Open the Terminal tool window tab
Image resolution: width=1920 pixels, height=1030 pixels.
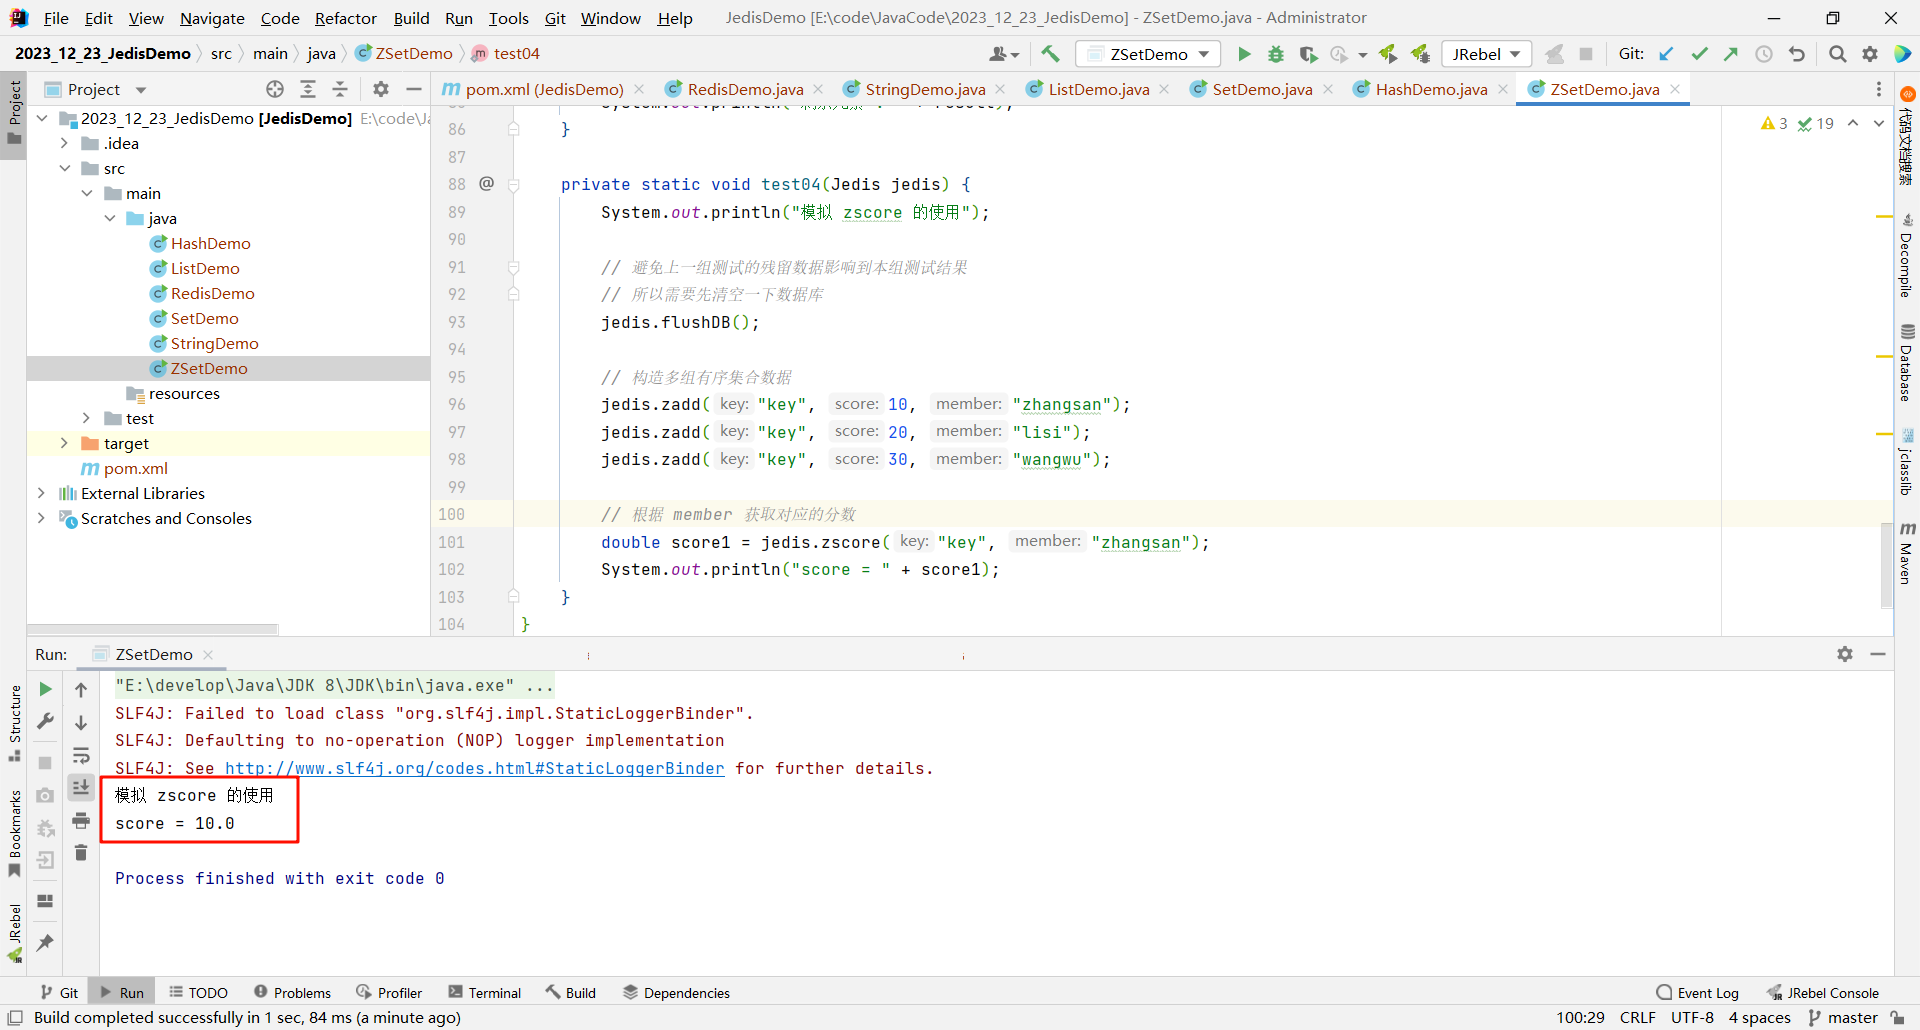(x=485, y=992)
